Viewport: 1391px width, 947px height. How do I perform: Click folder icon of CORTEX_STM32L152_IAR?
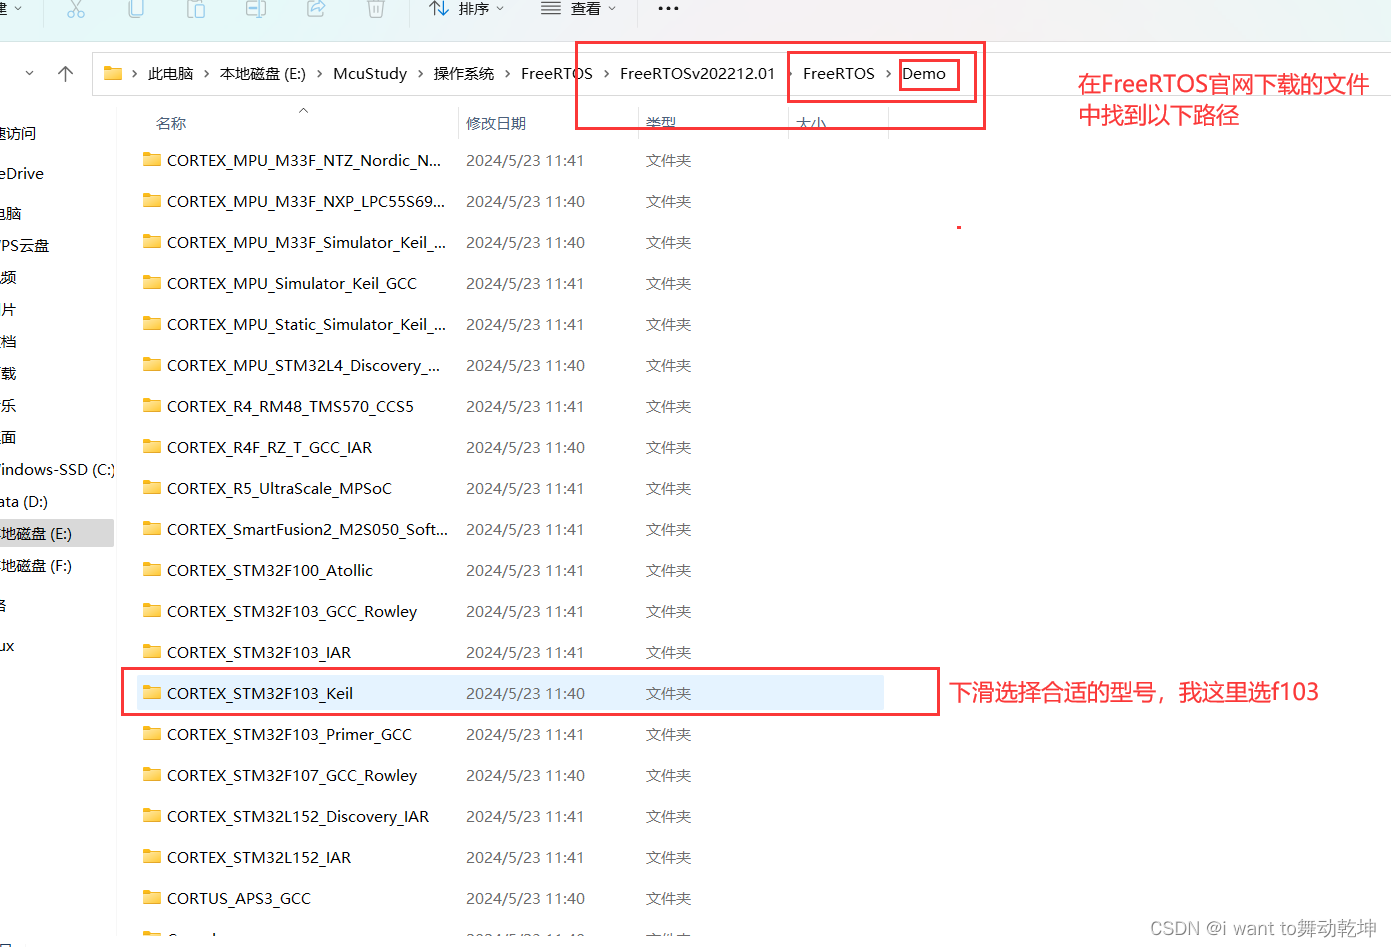pyautogui.click(x=152, y=856)
